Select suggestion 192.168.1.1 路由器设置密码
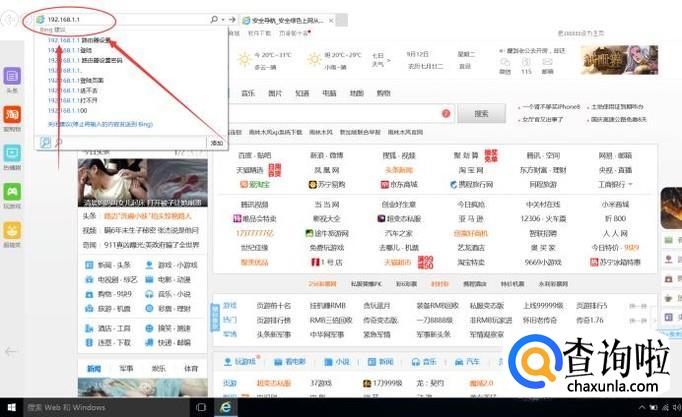Image resolution: width=682 pixels, height=417 pixels. click(x=85, y=60)
